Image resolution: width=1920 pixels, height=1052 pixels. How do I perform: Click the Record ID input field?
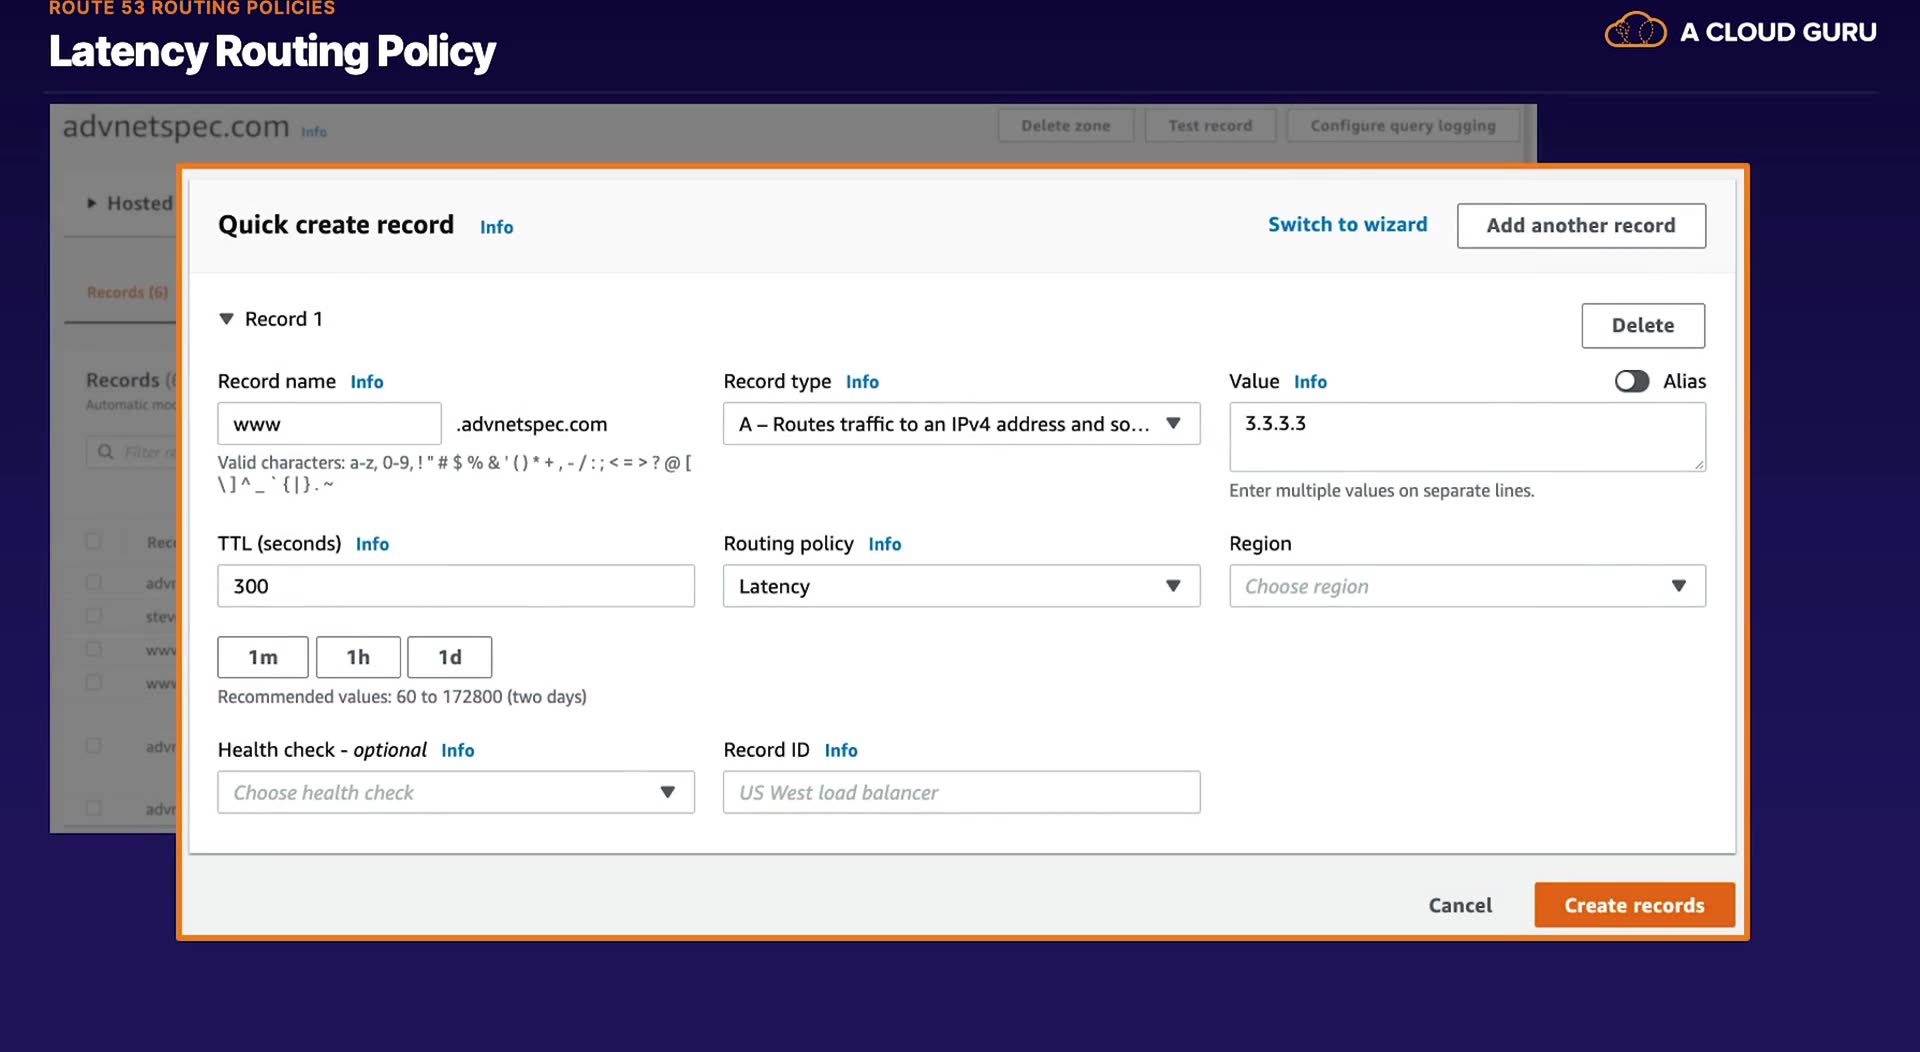click(961, 792)
